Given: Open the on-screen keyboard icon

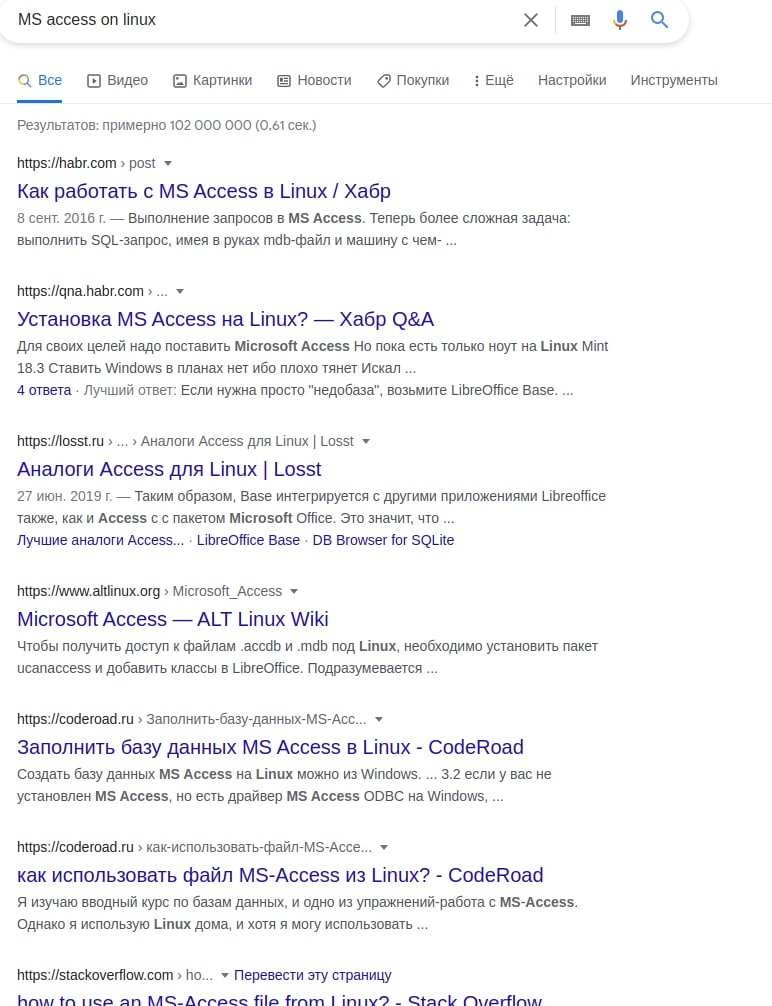Looking at the screenshot, I should click(x=580, y=21).
